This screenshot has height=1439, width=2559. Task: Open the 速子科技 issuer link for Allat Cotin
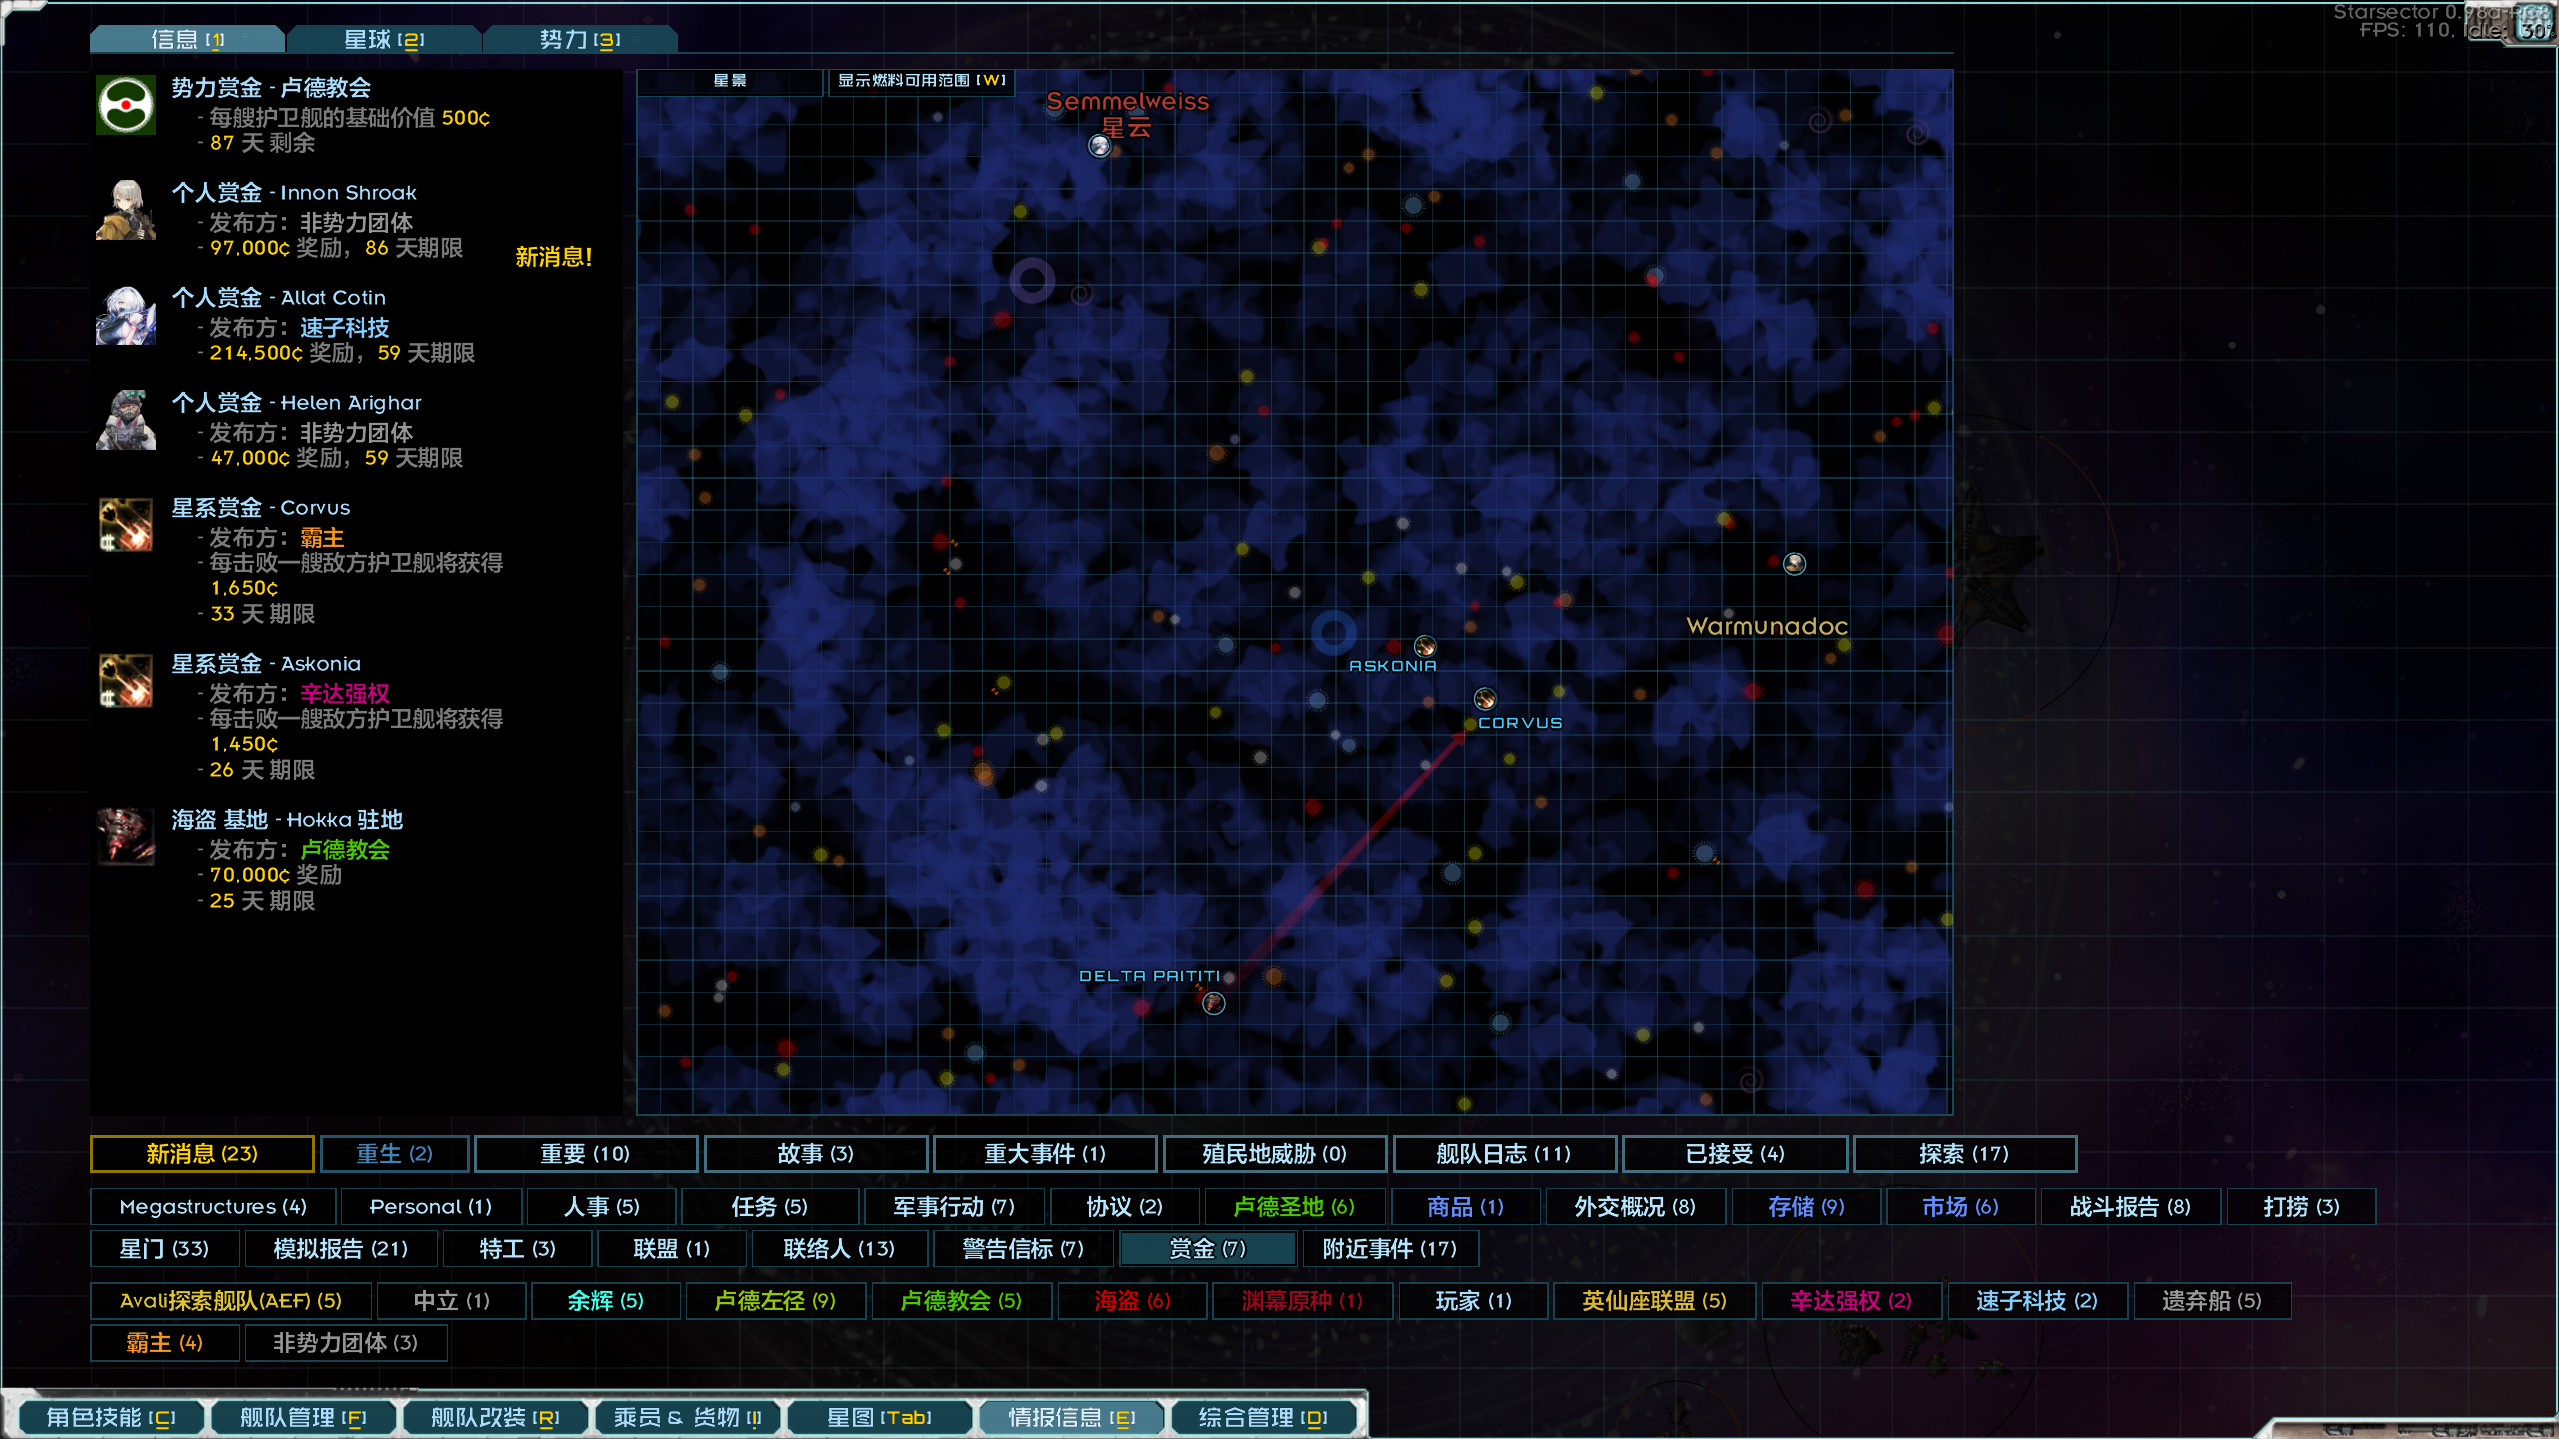pyautogui.click(x=345, y=328)
